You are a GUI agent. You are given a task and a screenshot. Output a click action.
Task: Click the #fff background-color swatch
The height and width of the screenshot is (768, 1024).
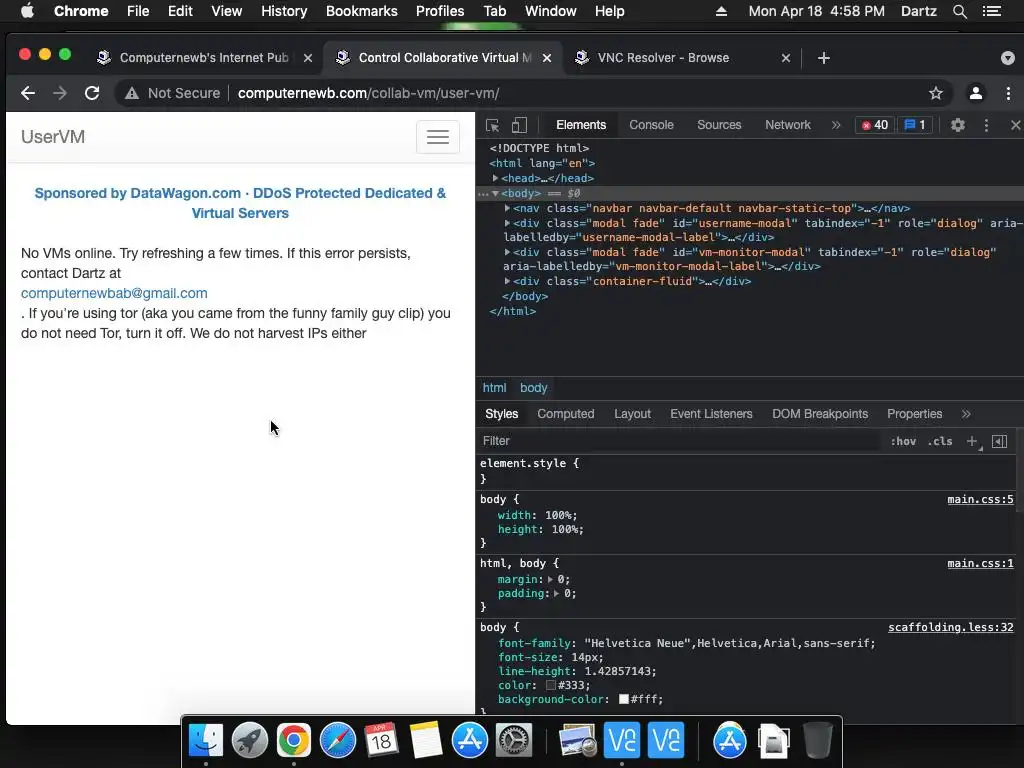(624, 699)
